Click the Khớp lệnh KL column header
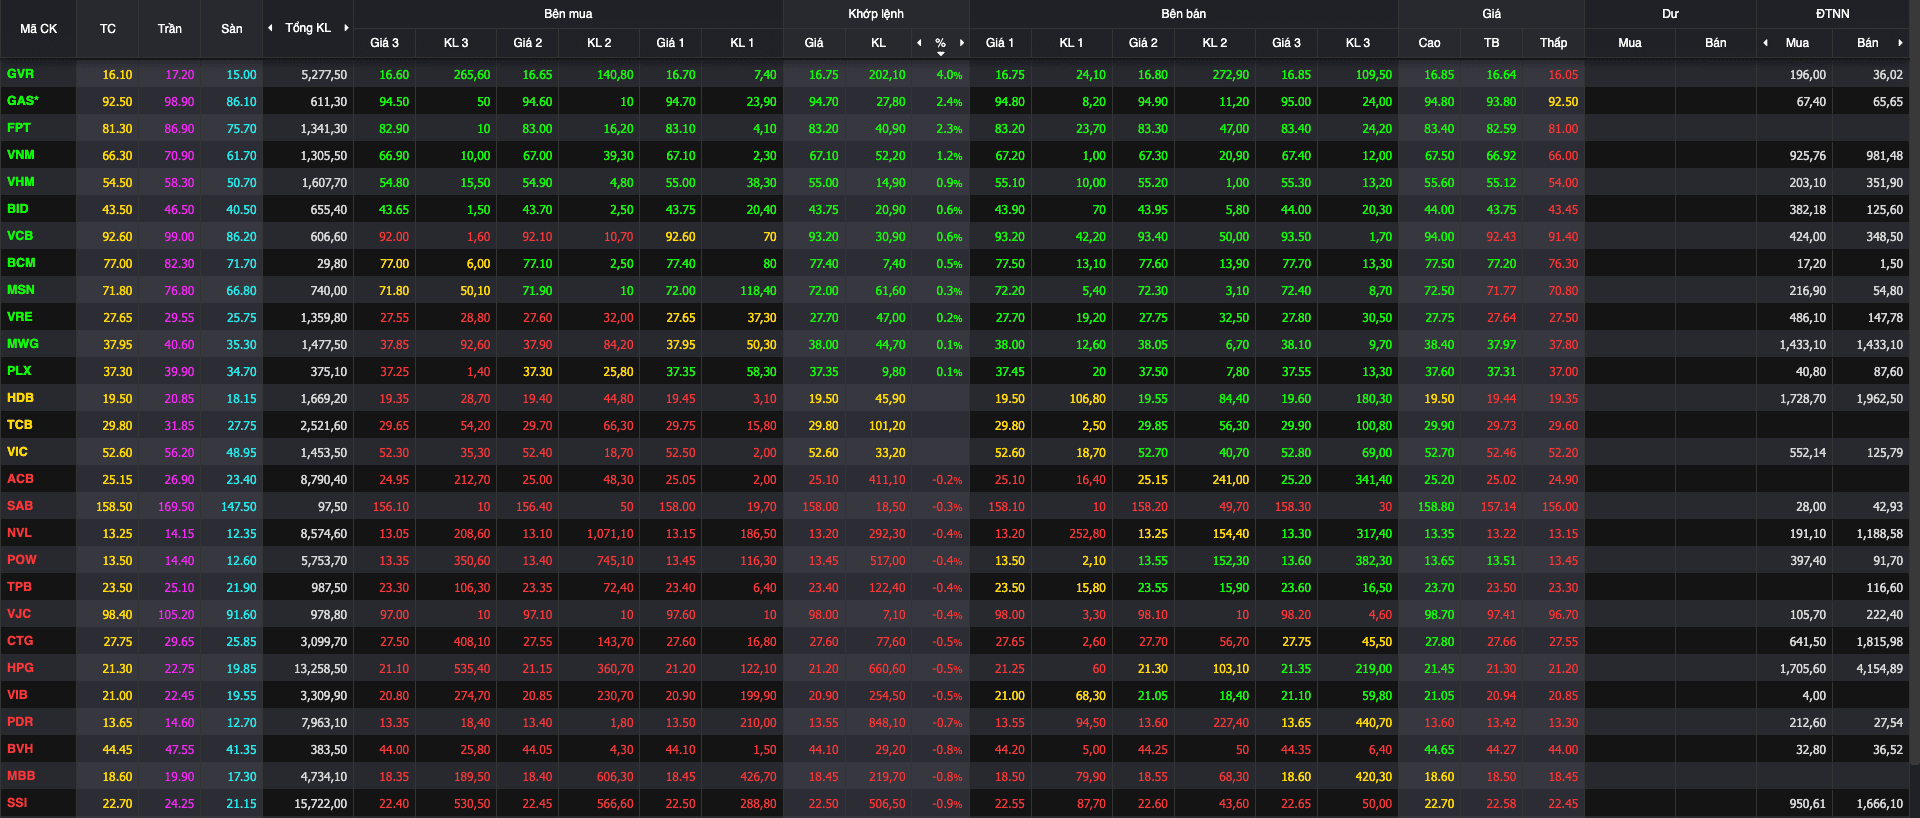Image resolution: width=1920 pixels, height=818 pixels. [x=879, y=43]
